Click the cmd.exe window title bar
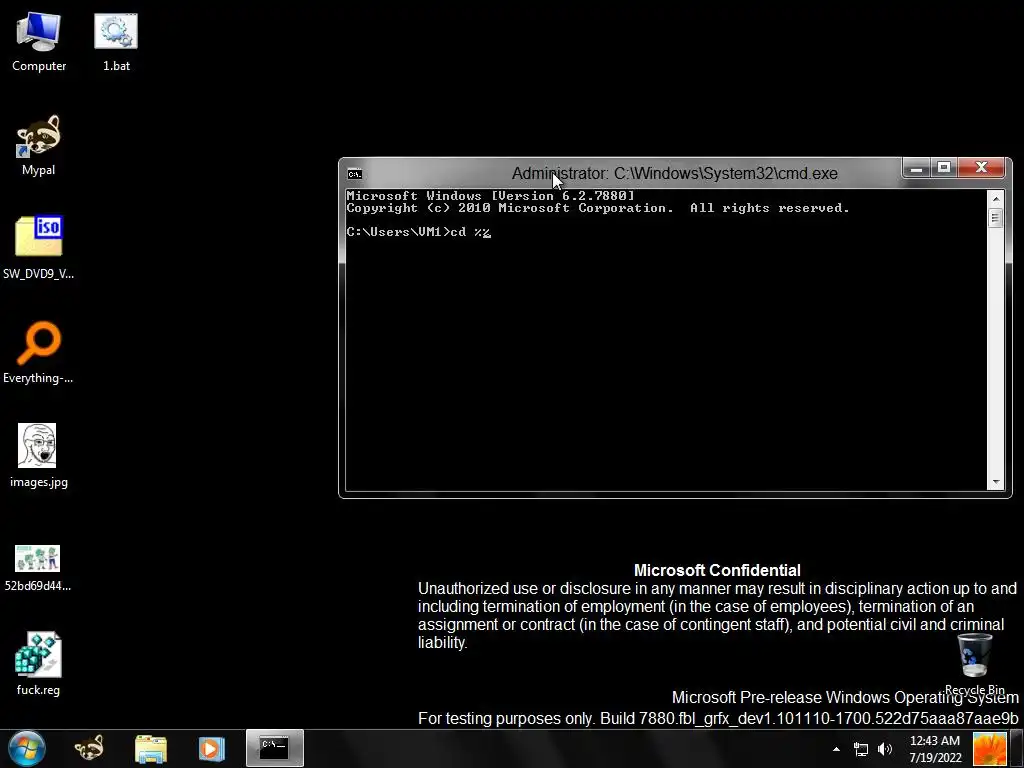Viewport: 1024px width, 768px height. click(x=675, y=174)
